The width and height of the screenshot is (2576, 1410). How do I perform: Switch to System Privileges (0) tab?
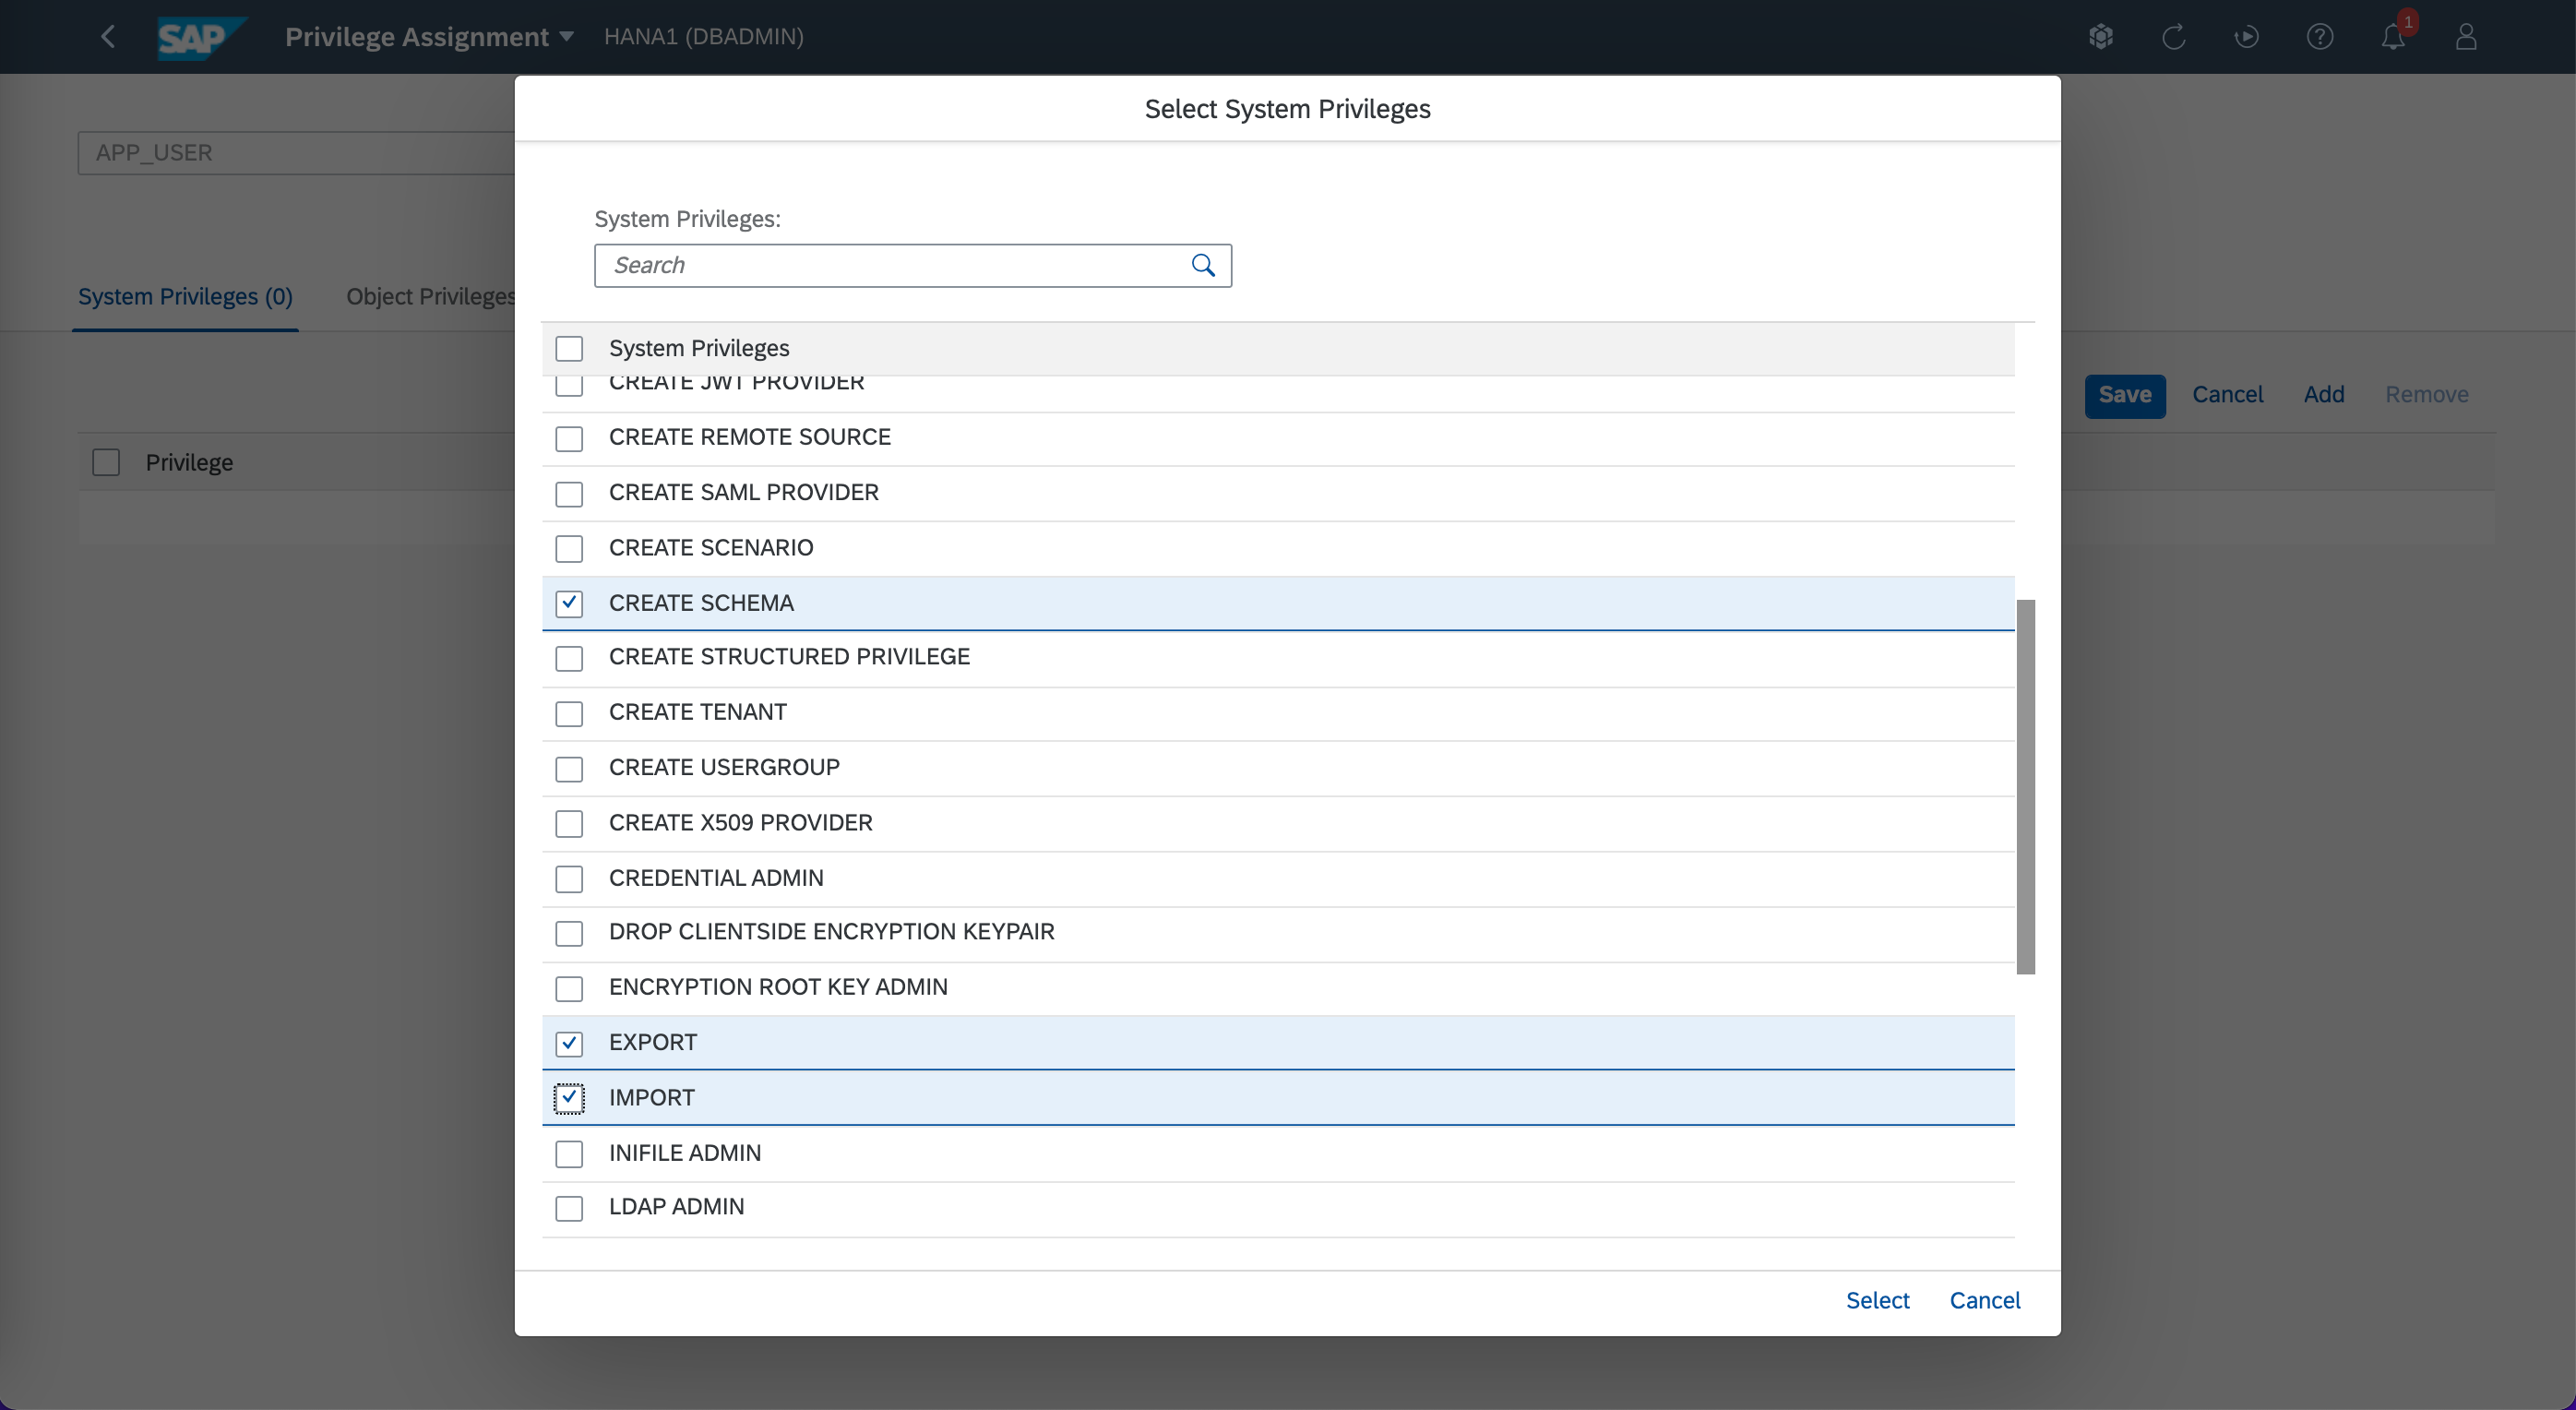[x=185, y=297]
